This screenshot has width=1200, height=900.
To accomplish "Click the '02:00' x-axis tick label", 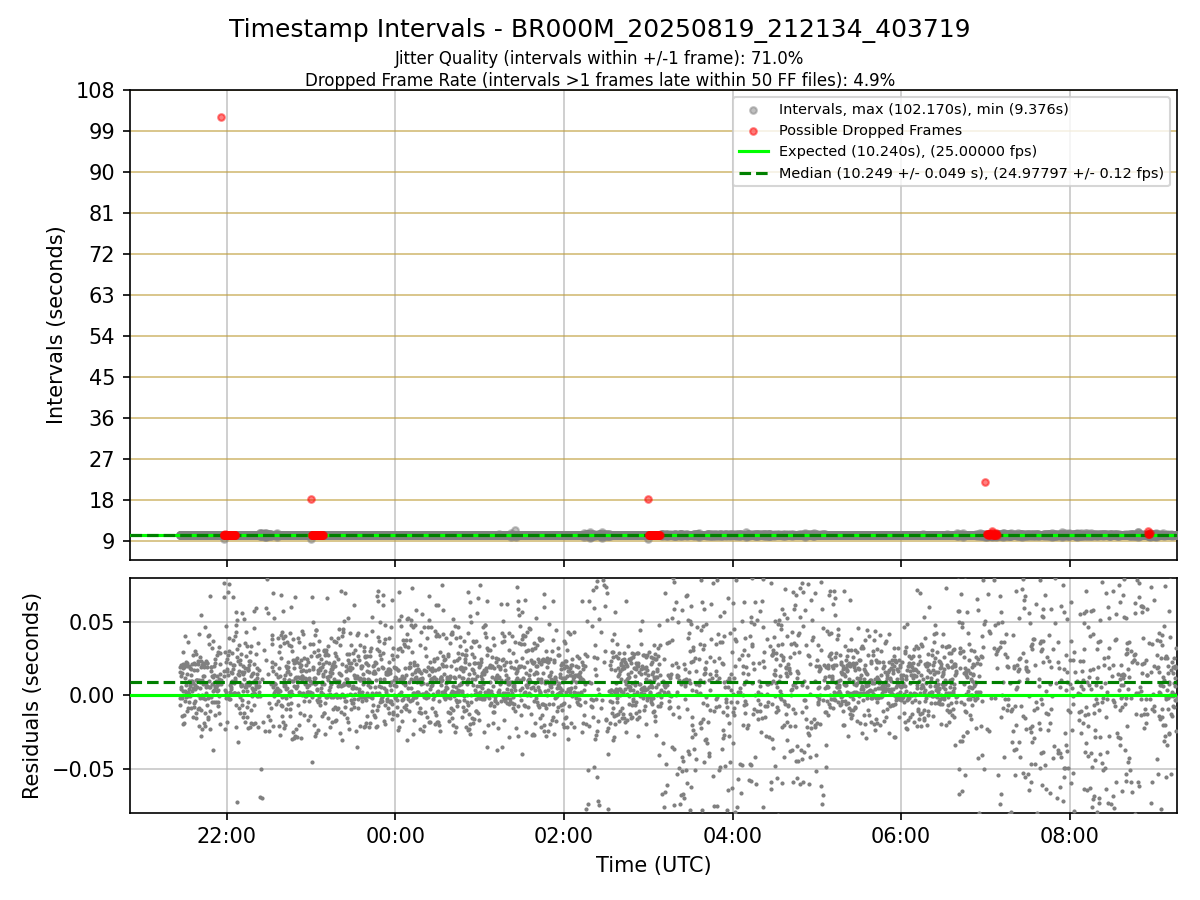I will pyautogui.click(x=564, y=834).
